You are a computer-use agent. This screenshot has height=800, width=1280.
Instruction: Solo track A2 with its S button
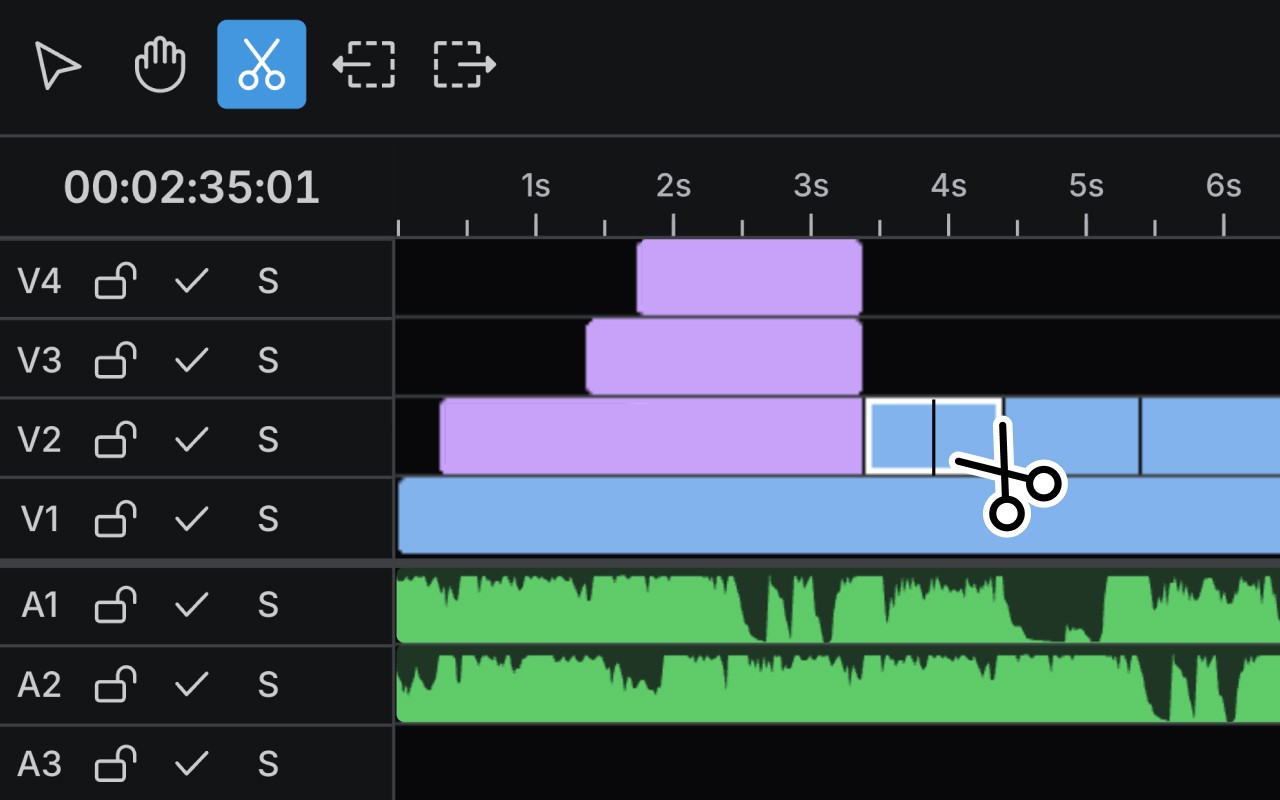tap(267, 685)
